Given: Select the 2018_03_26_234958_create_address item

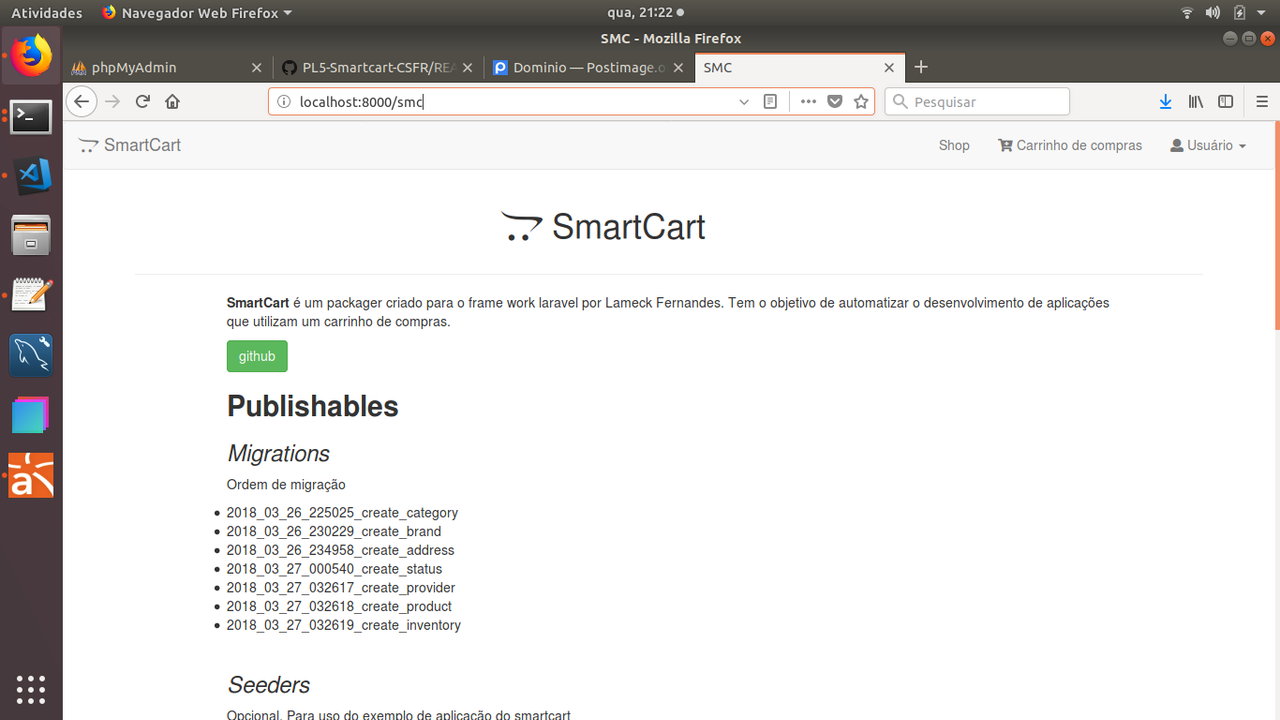Looking at the screenshot, I should [340, 550].
